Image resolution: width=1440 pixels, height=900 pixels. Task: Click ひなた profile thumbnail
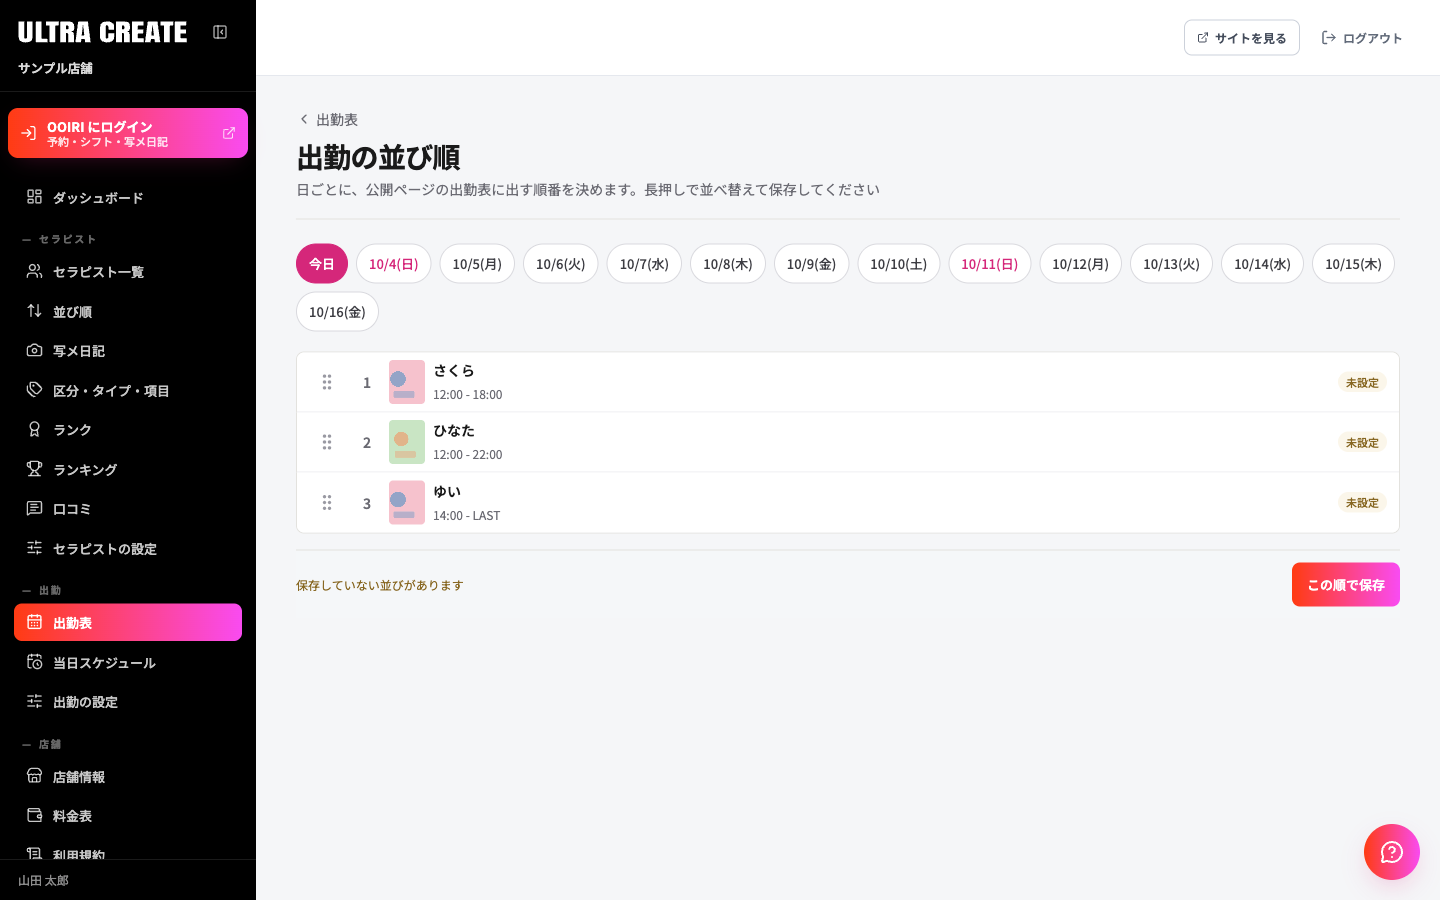(407, 442)
